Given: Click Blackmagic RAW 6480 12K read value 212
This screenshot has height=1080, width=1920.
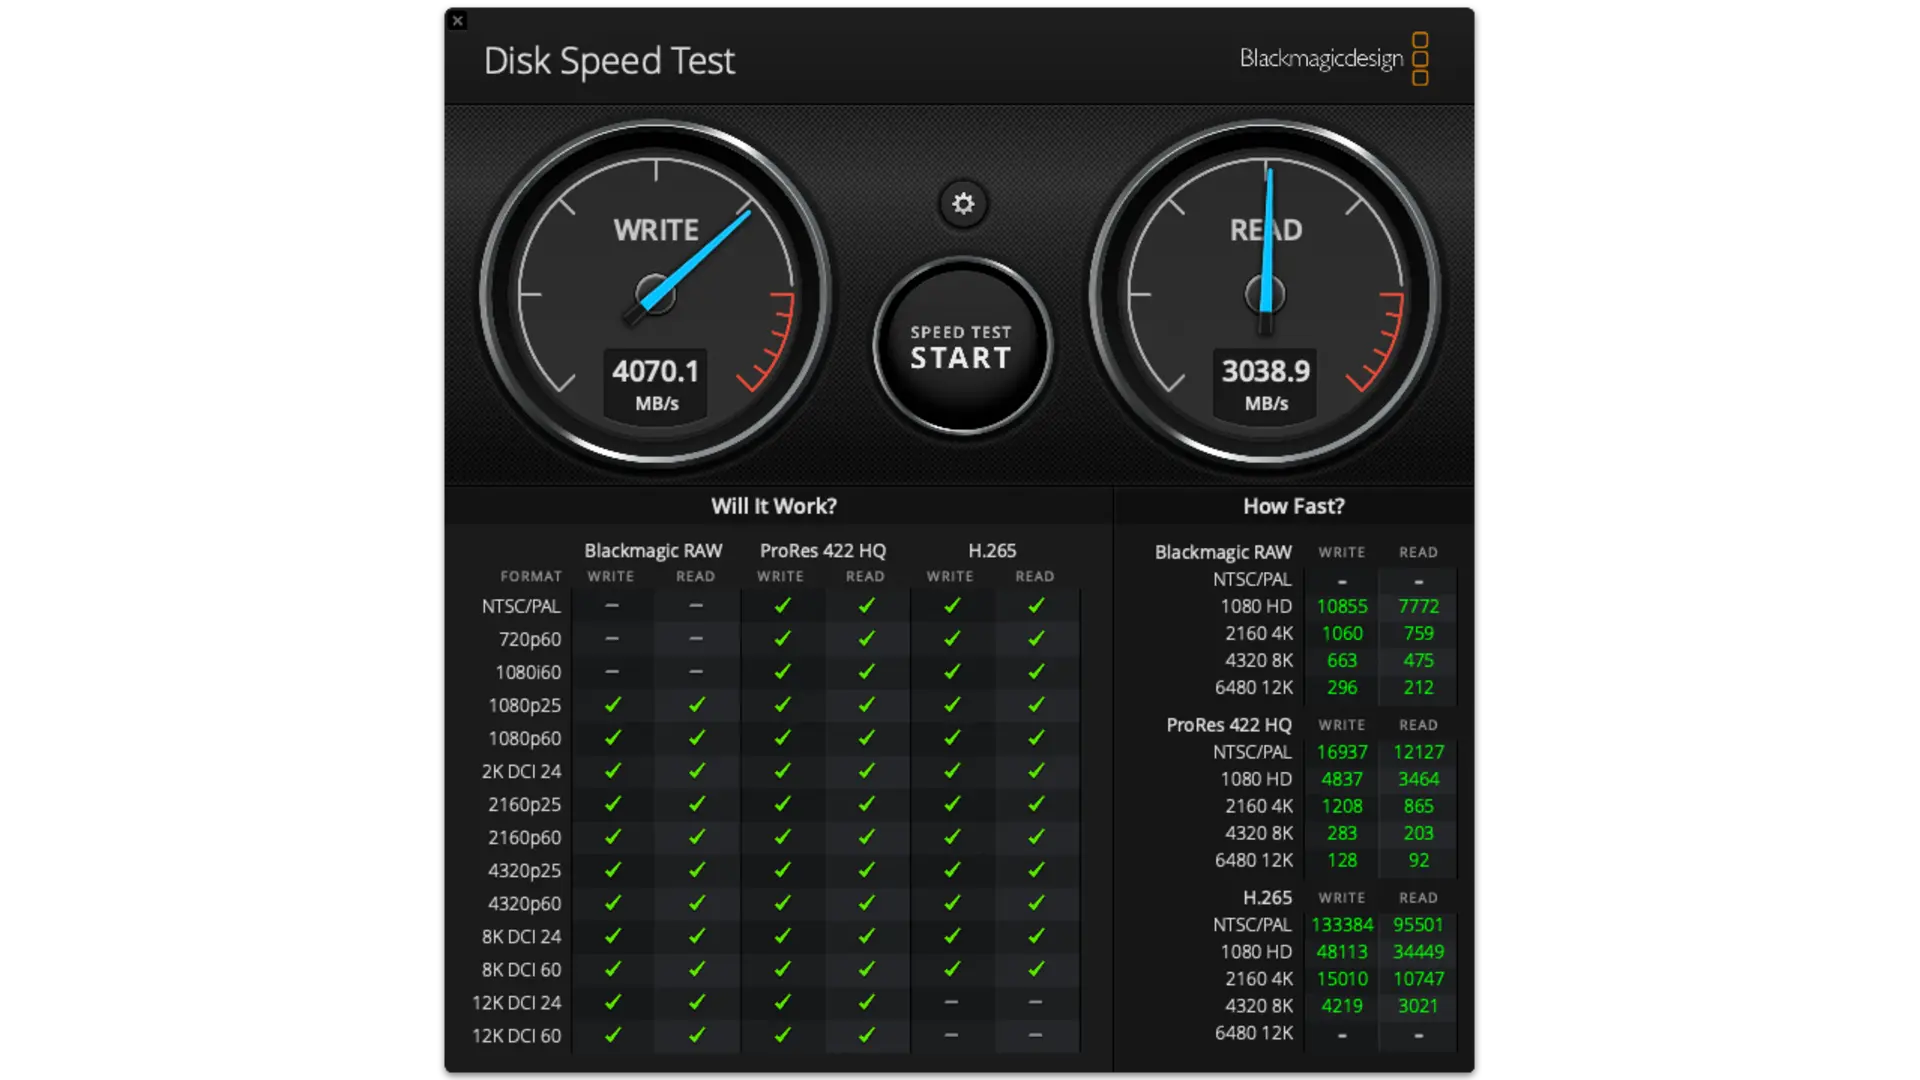Looking at the screenshot, I should pyautogui.click(x=1418, y=687).
